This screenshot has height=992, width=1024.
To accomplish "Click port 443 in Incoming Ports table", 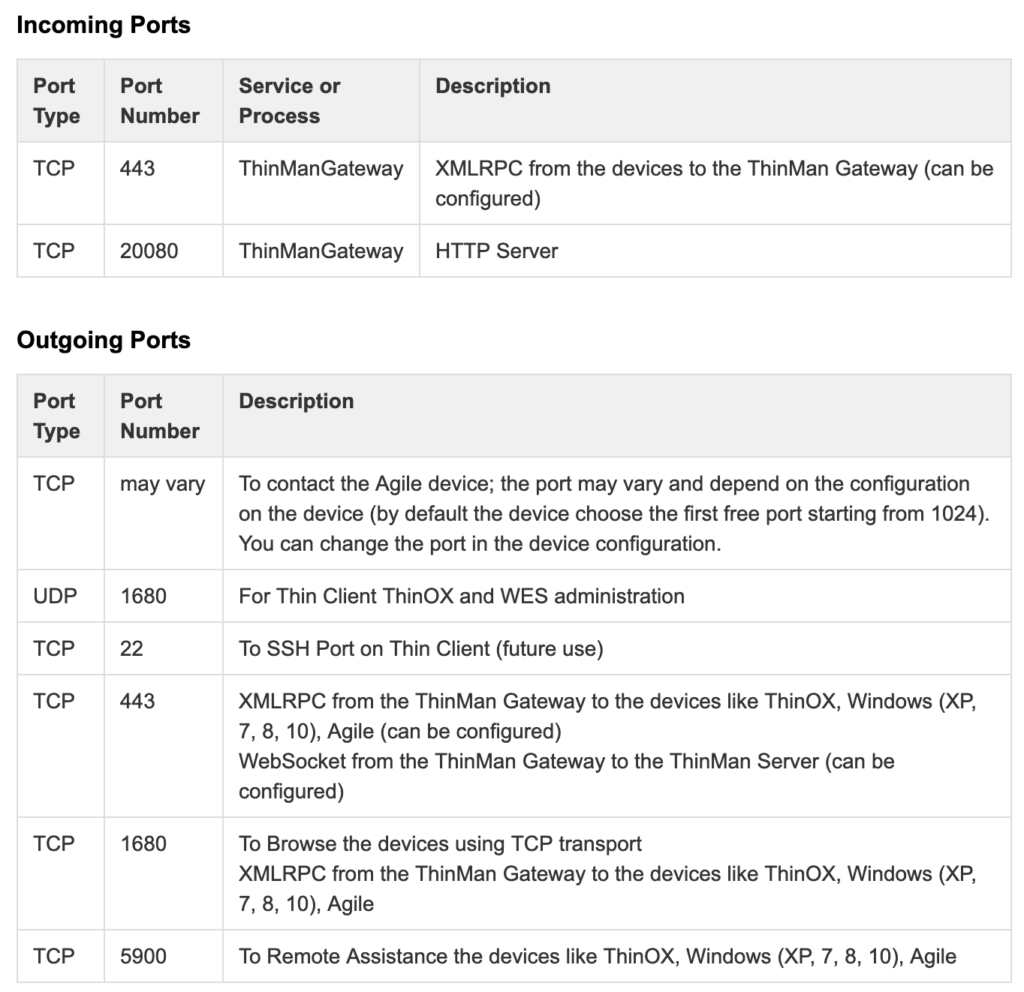I will [x=138, y=169].
